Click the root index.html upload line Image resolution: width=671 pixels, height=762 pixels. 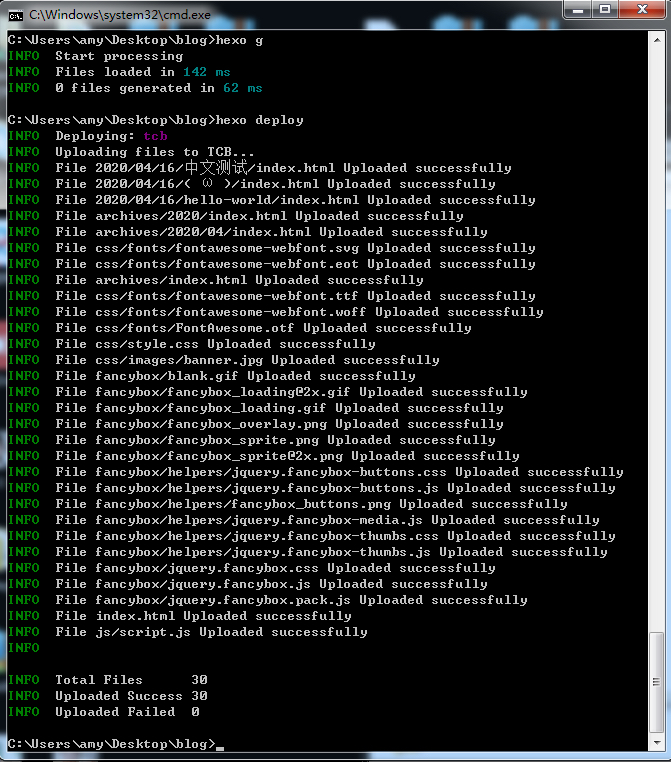179,617
